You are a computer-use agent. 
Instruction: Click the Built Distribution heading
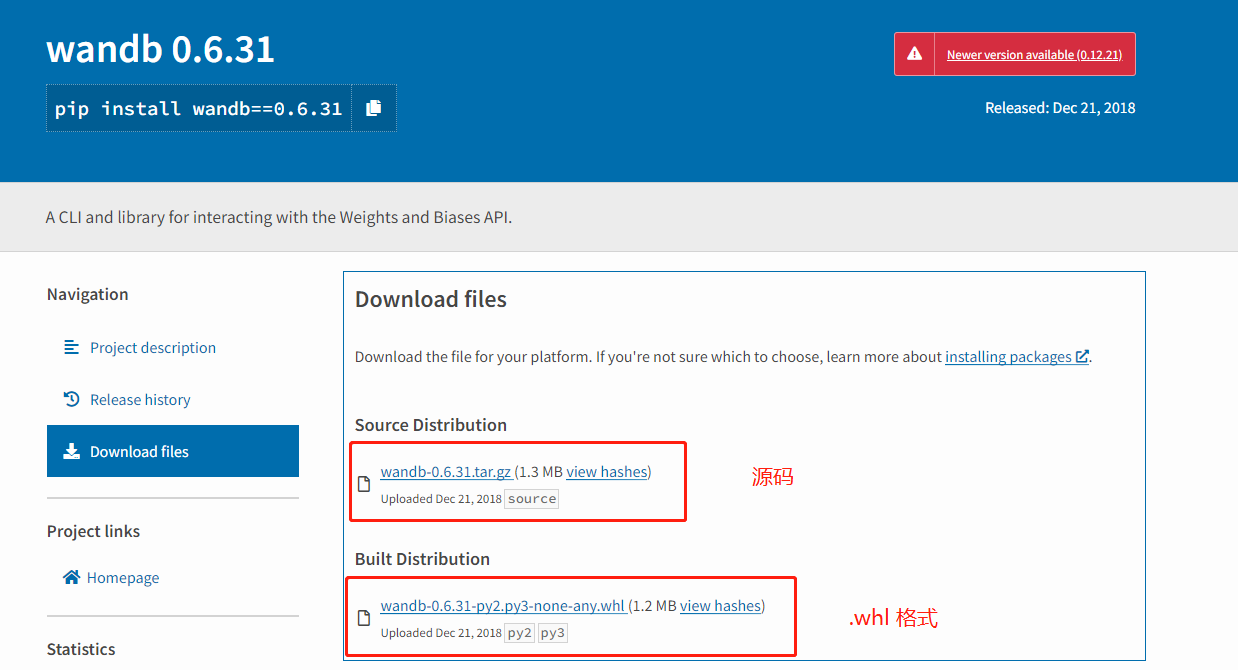click(422, 559)
